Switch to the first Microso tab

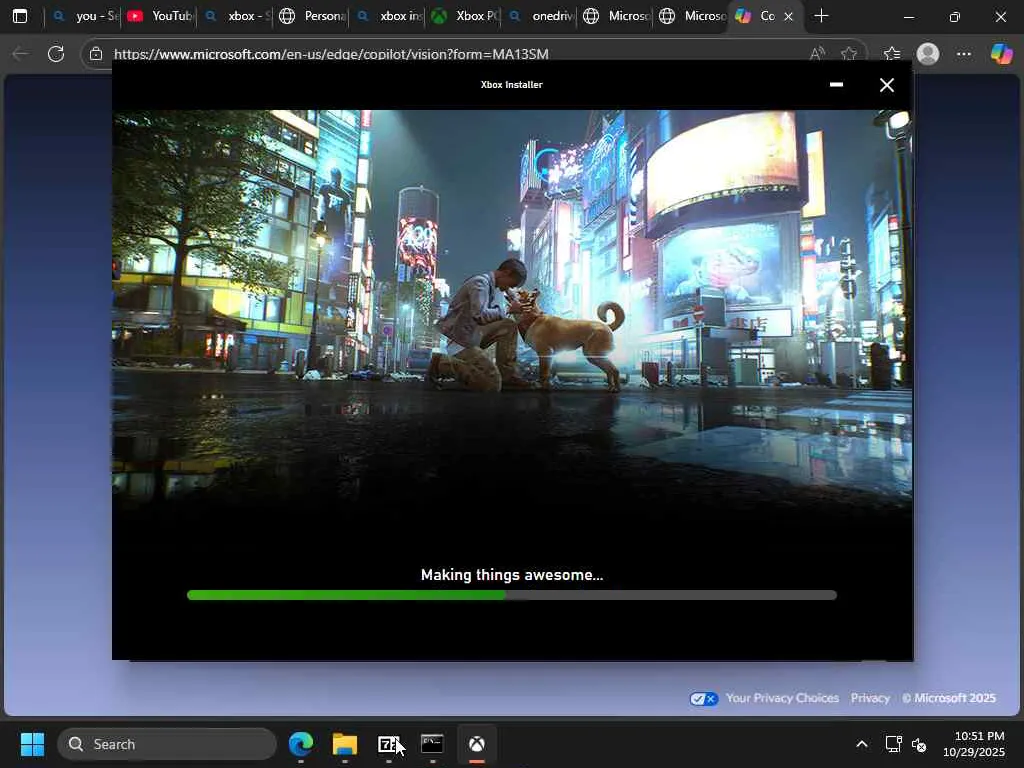[616, 16]
